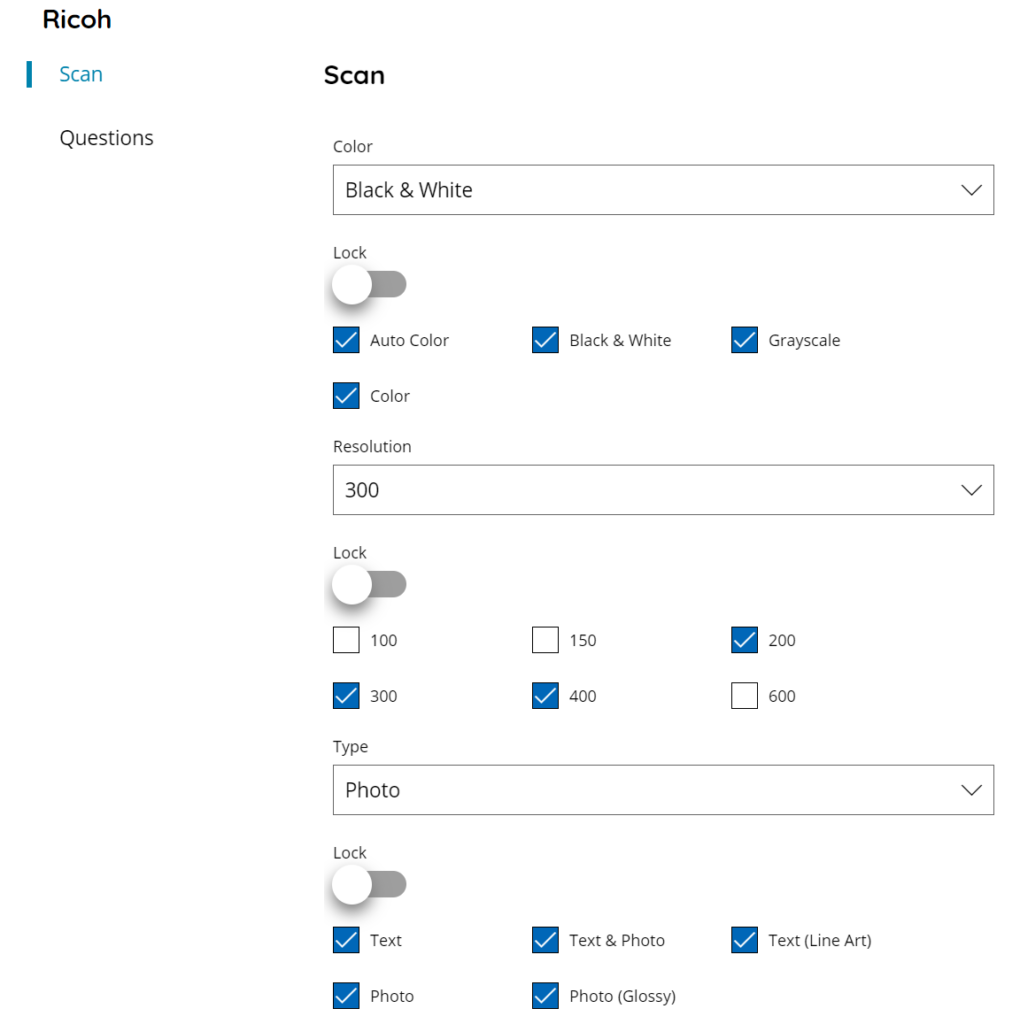
Task: Uncheck the 400 resolution checkbox
Action: tap(545, 696)
